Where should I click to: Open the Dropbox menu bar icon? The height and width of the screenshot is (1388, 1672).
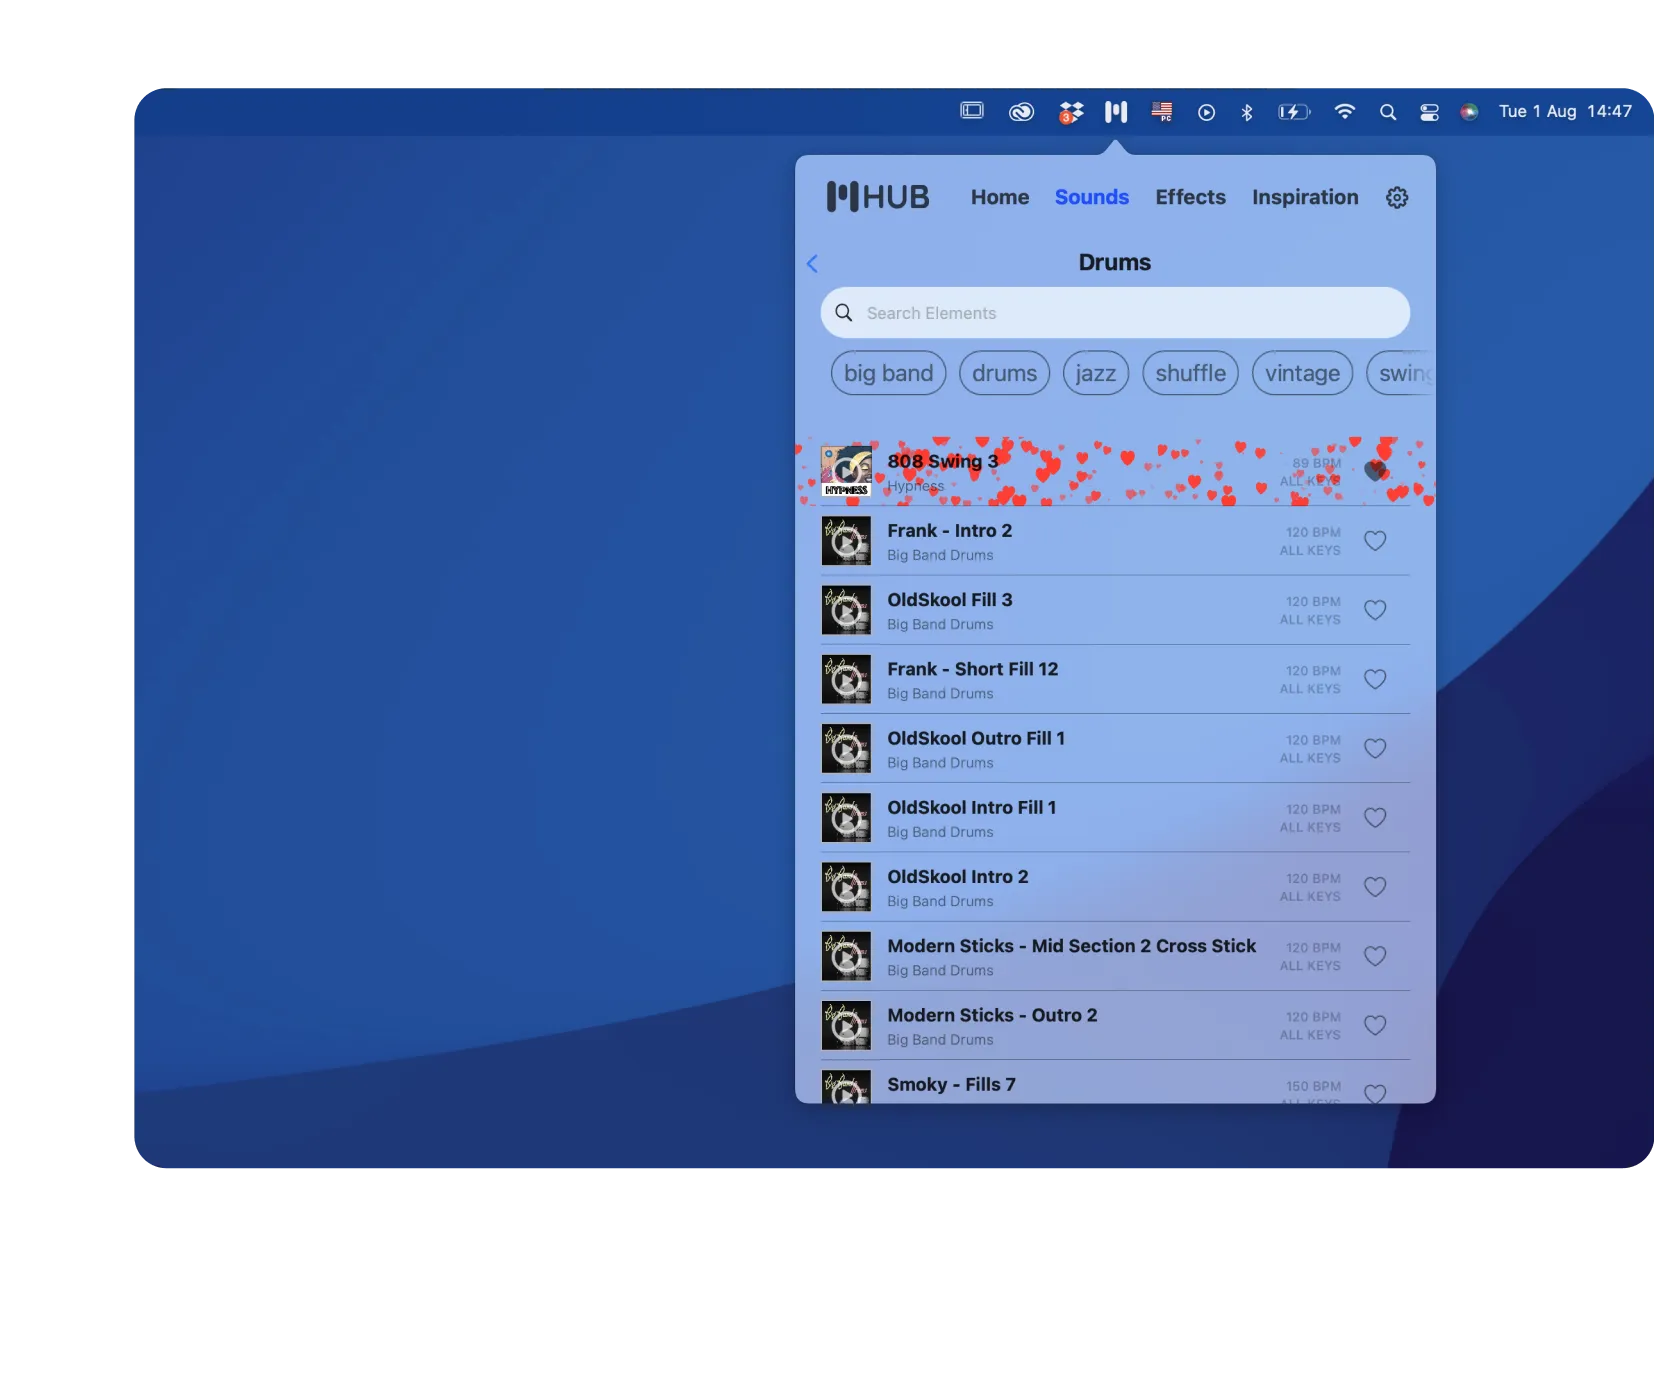click(1069, 111)
